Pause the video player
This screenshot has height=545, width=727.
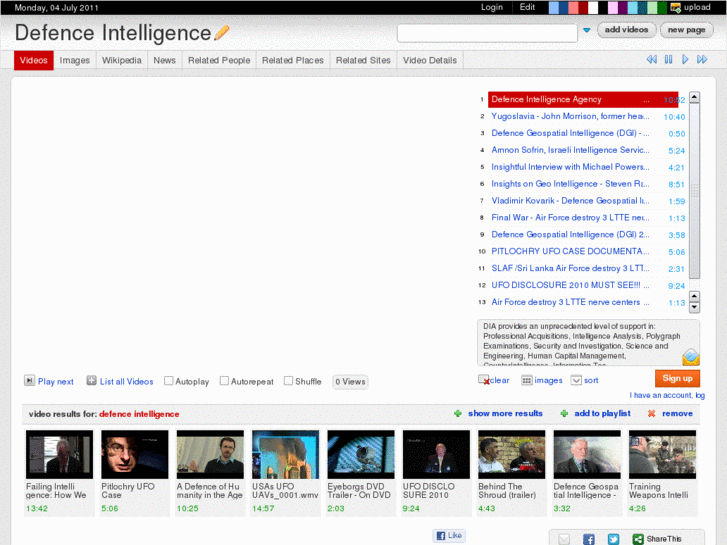tap(668, 59)
